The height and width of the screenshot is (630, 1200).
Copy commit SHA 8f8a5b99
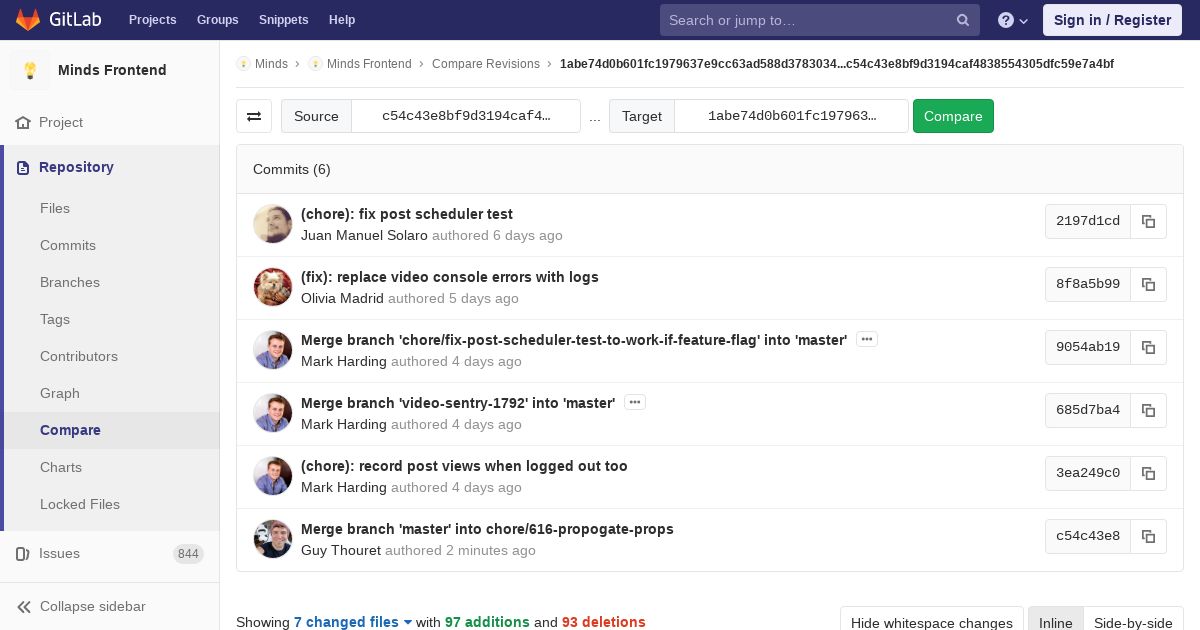pos(1148,284)
